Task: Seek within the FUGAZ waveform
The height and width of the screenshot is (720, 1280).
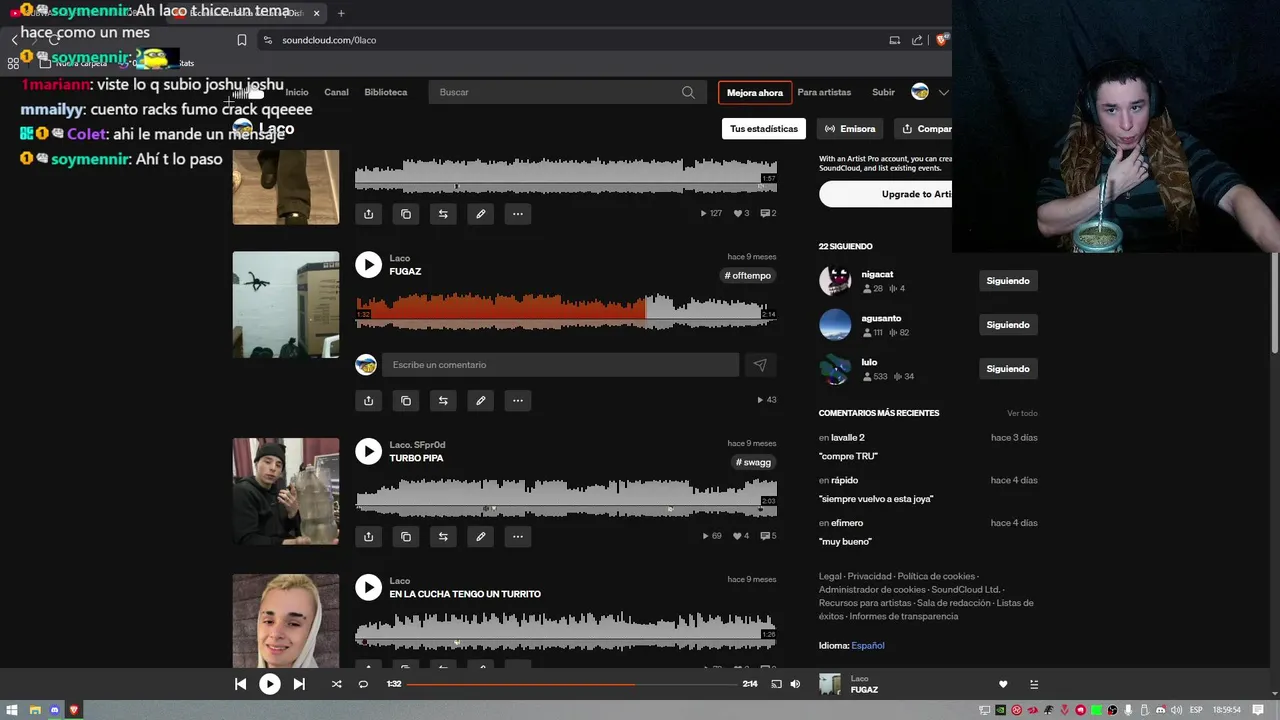Action: click(566, 310)
